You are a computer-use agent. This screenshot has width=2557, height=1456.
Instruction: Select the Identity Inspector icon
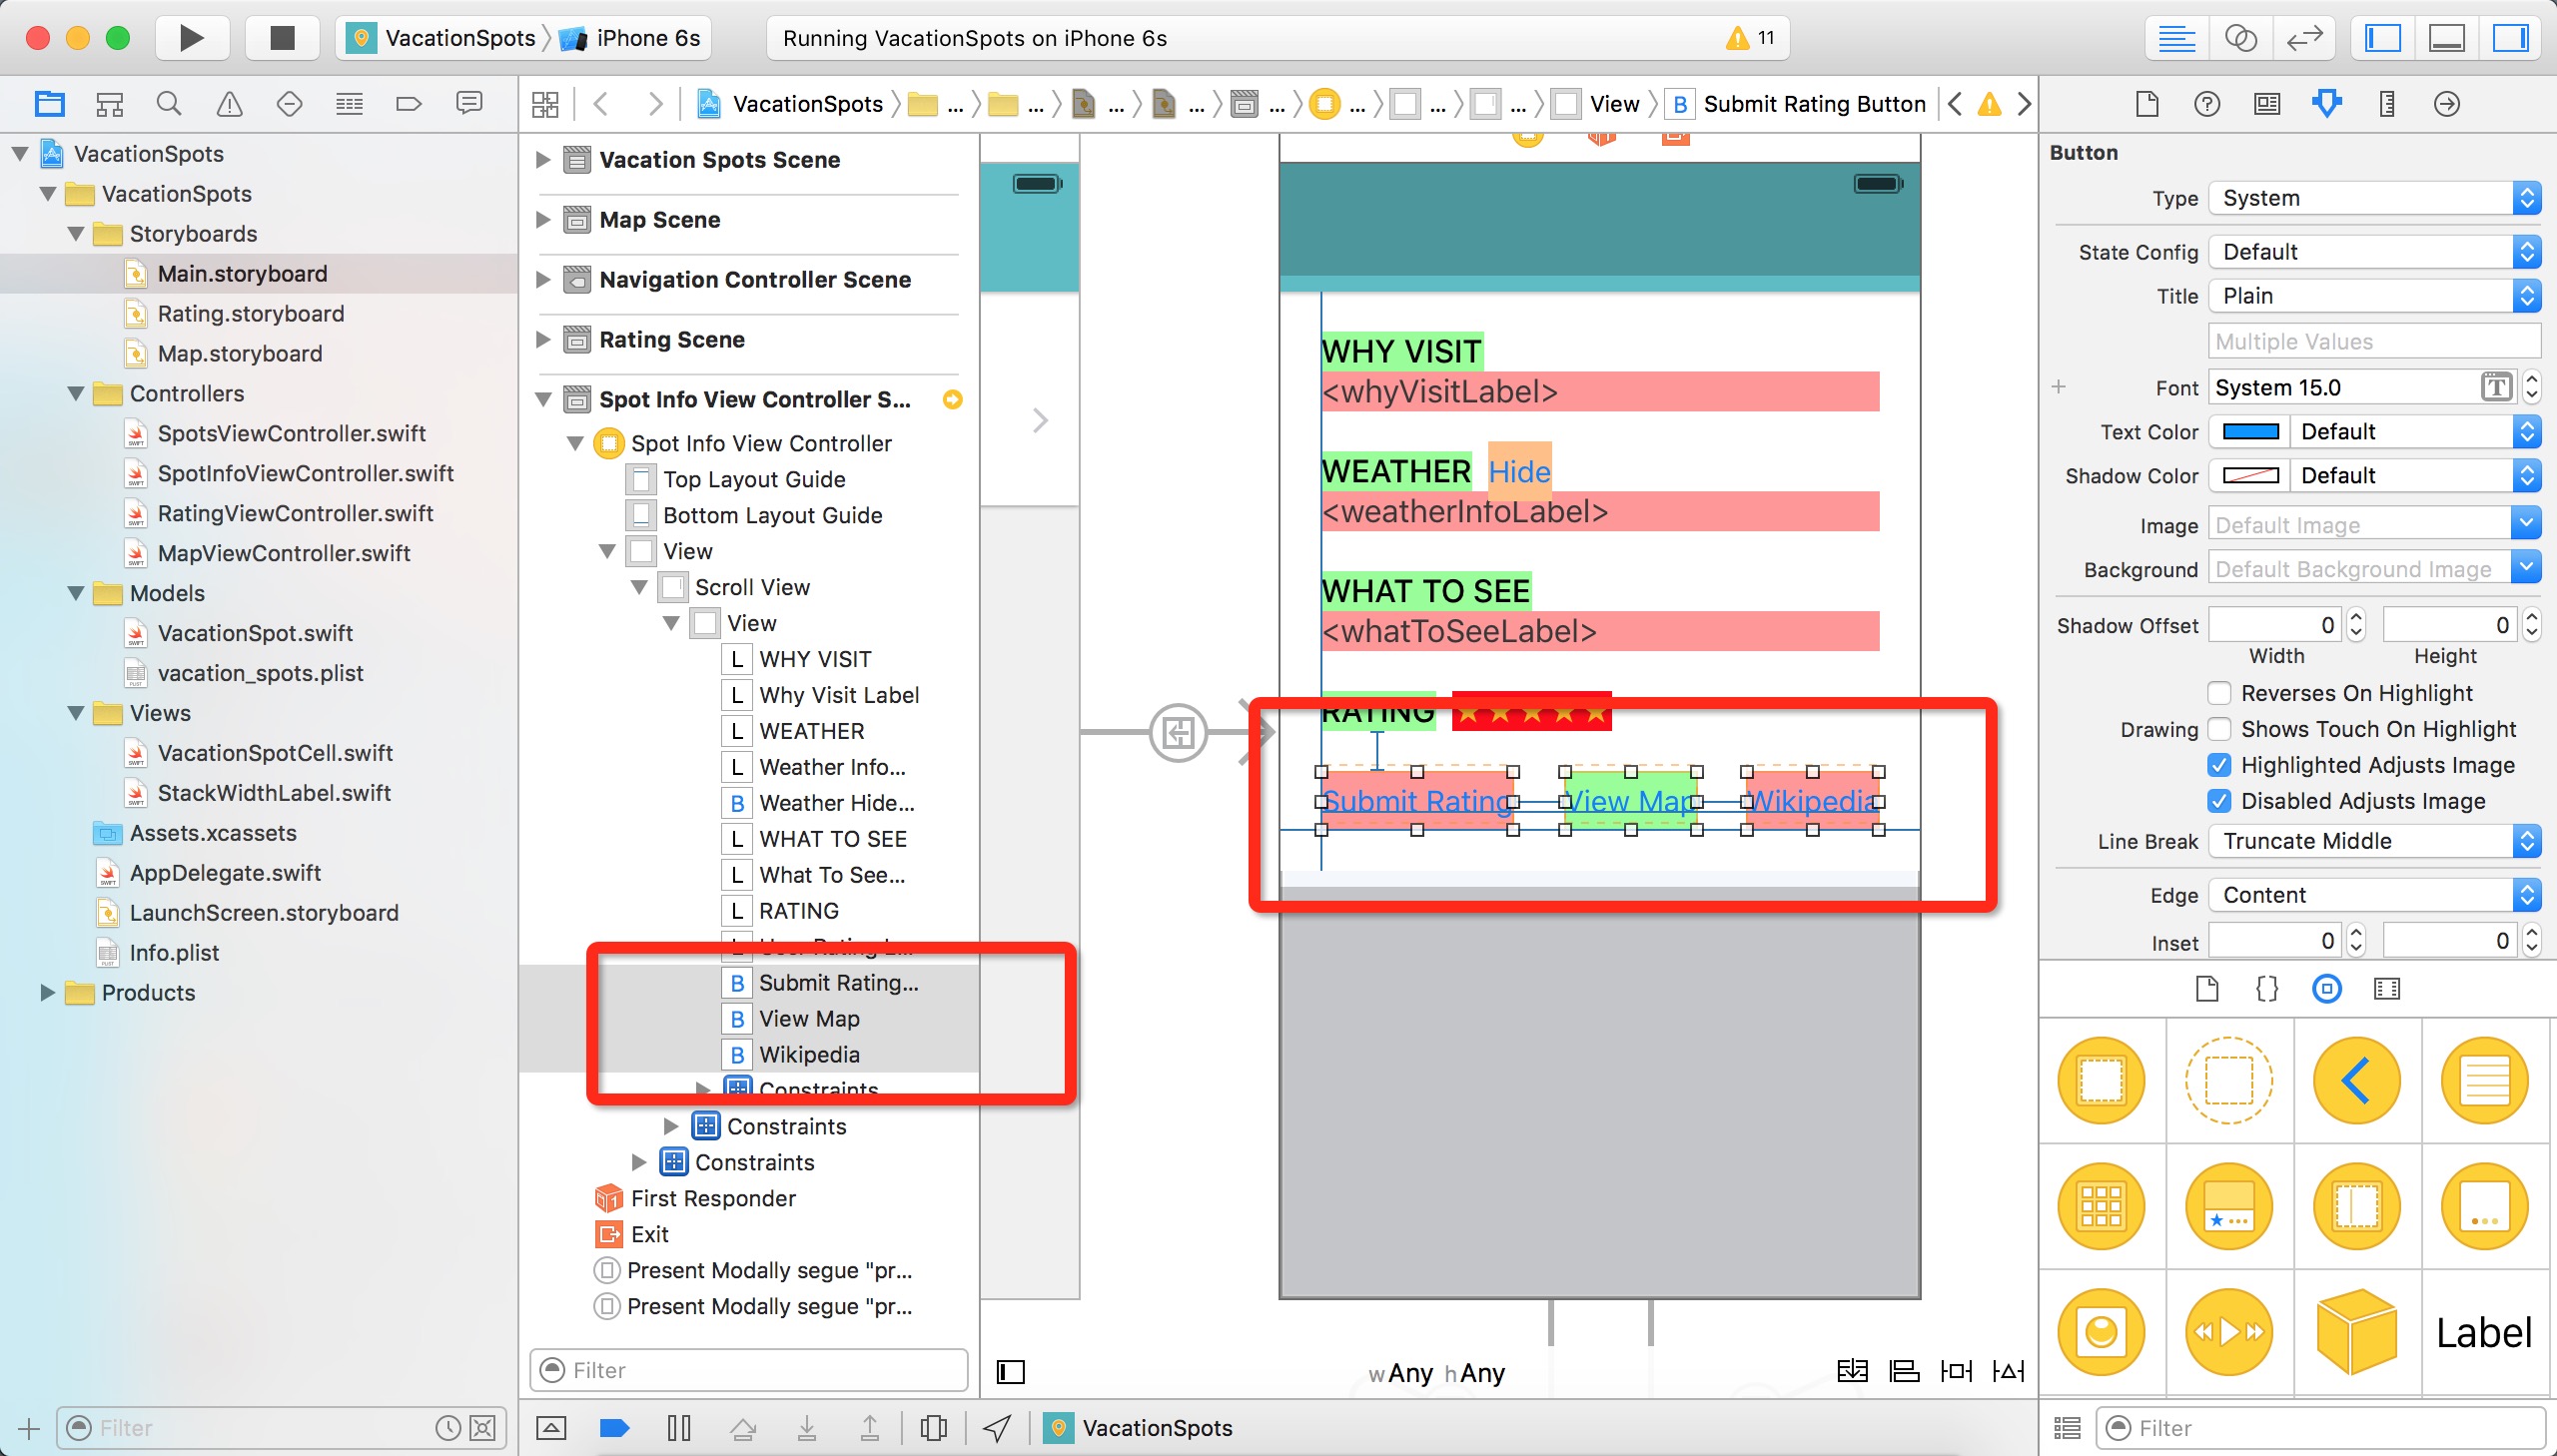(x=2265, y=106)
